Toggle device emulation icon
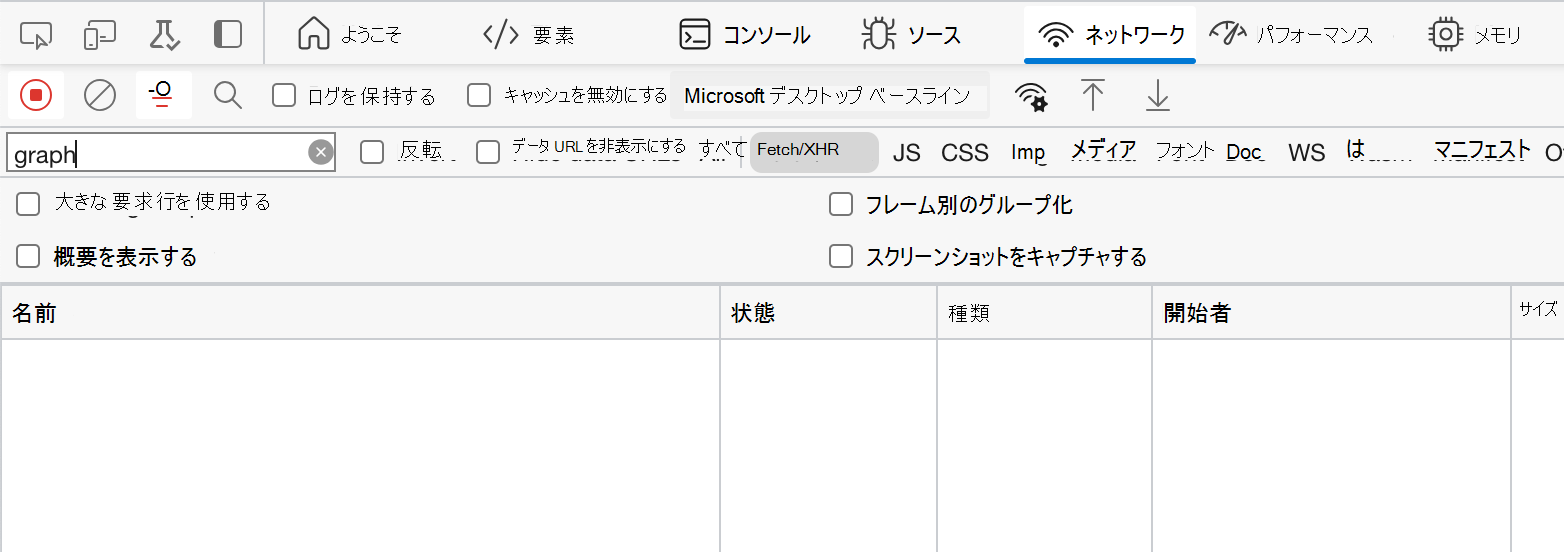Screen dimensions: 1564x552 [99, 35]
